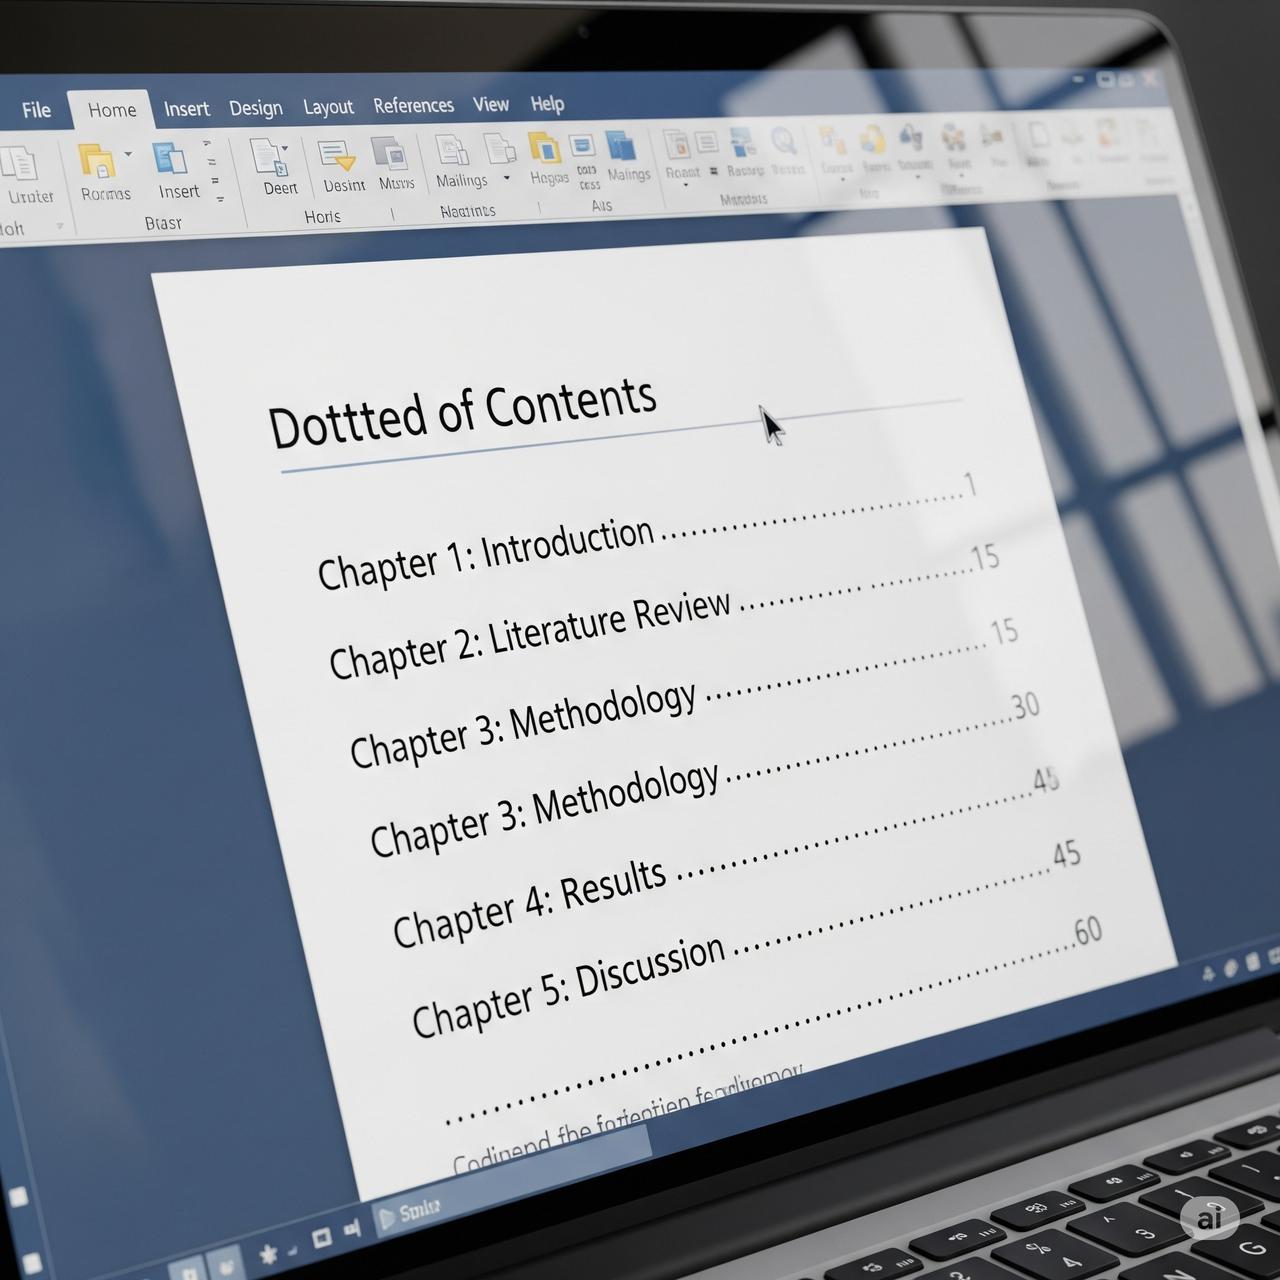Jump to Chapter 5: Discussion entry
Viewport: 1280px width, 1280px height.
pos(568,985)
